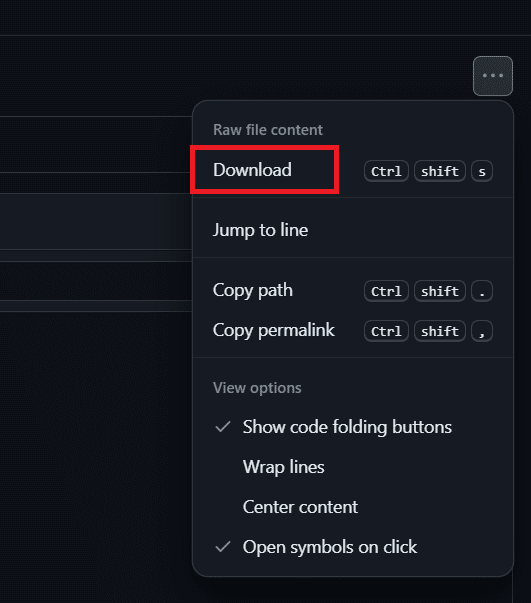The width and height of the screenshot is (531, 603).
Task: Click the three-dot more options button
Action: [x=493, y=76]
